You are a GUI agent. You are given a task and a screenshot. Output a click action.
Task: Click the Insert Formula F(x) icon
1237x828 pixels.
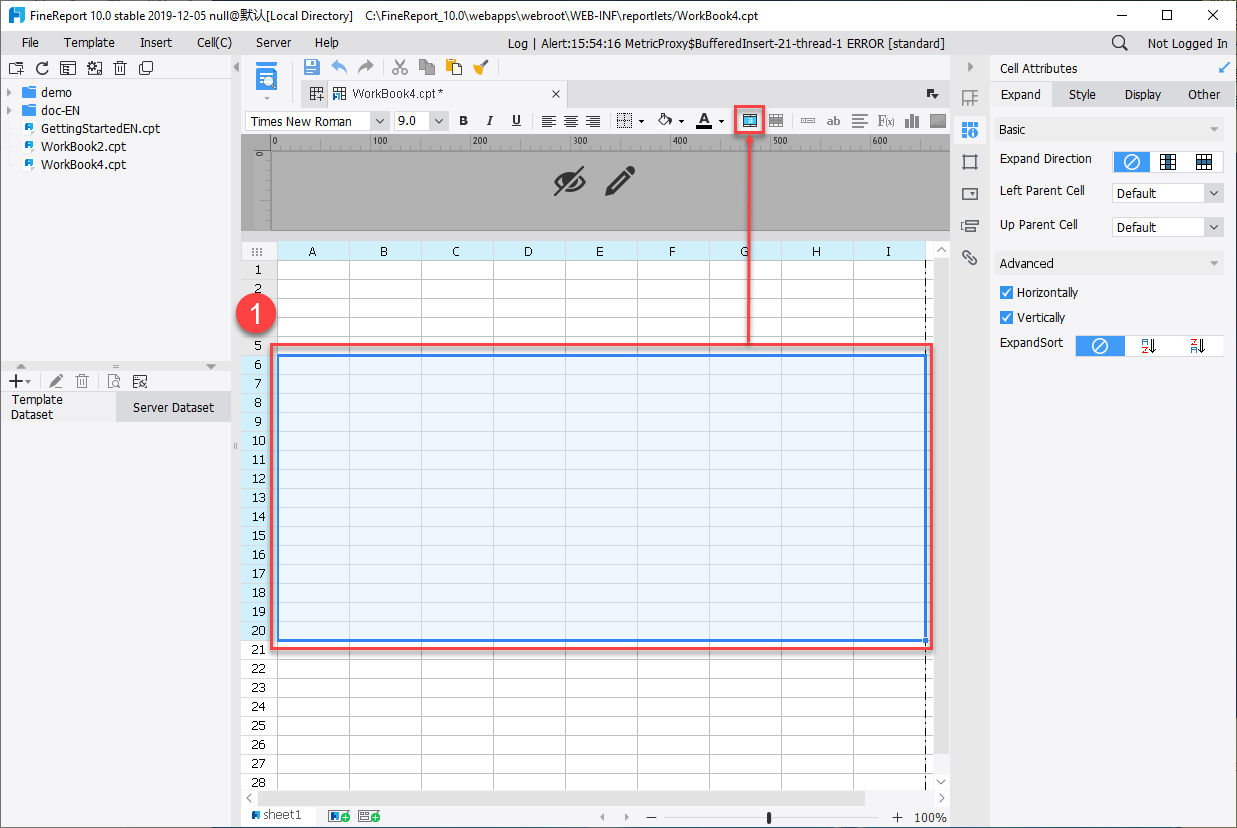tap(885, 121)
